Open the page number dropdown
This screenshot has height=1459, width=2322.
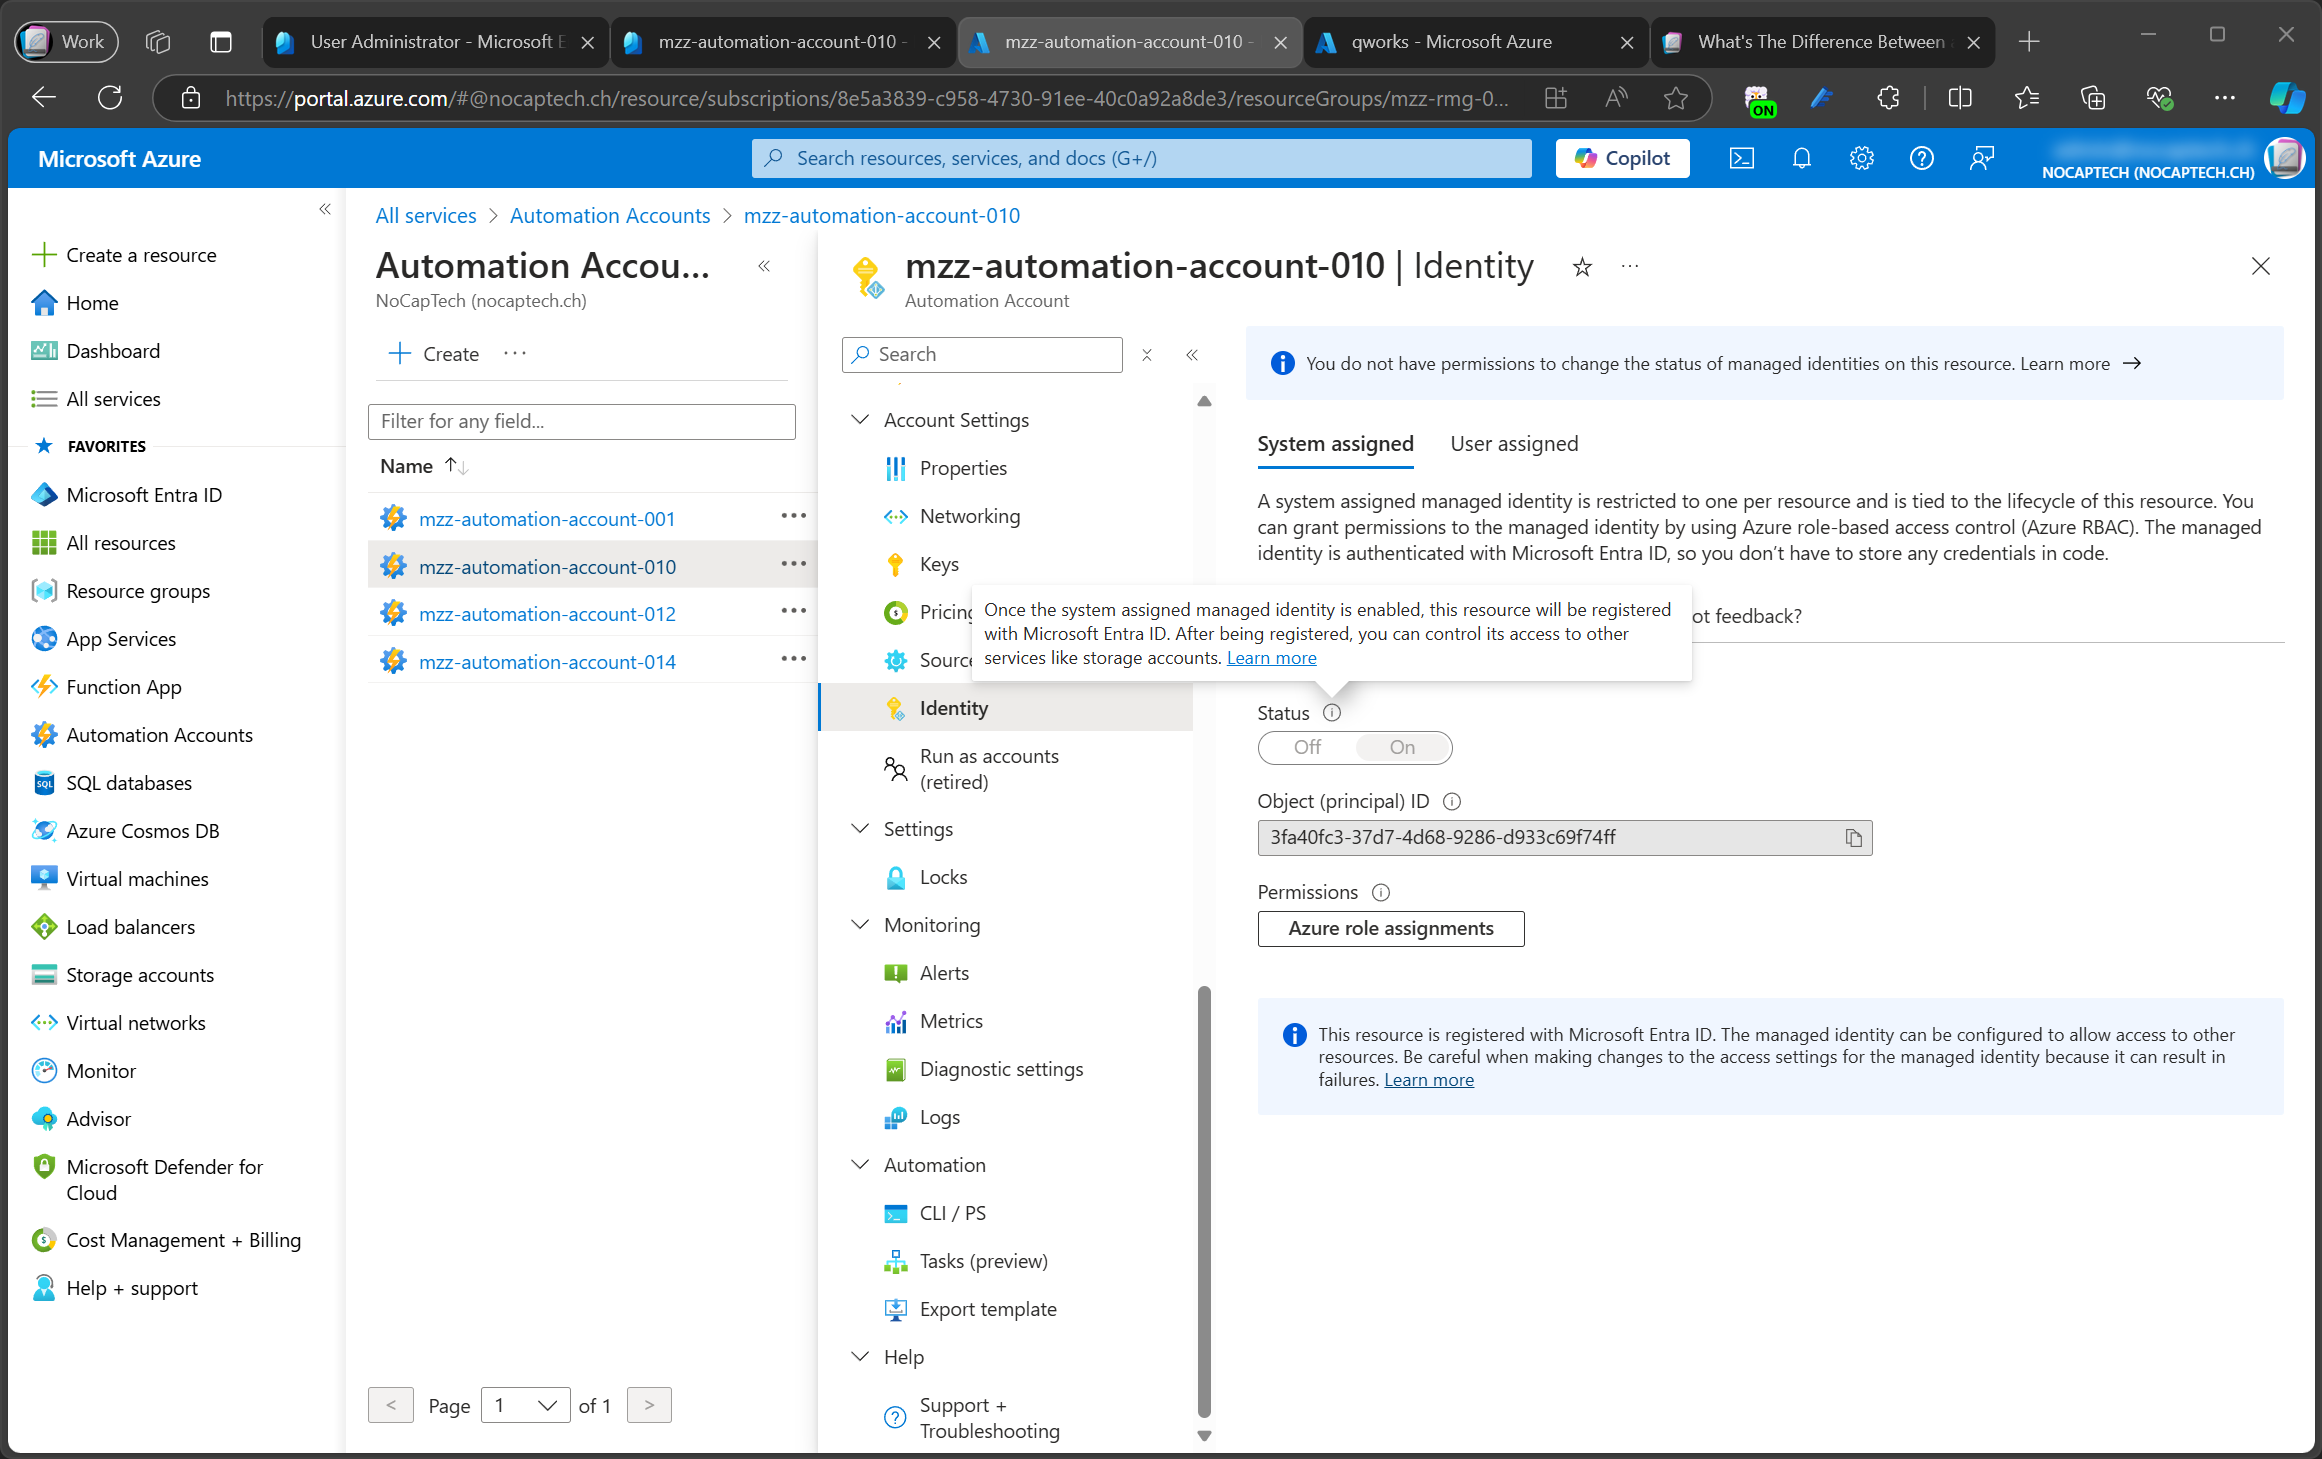[526, 1406]
